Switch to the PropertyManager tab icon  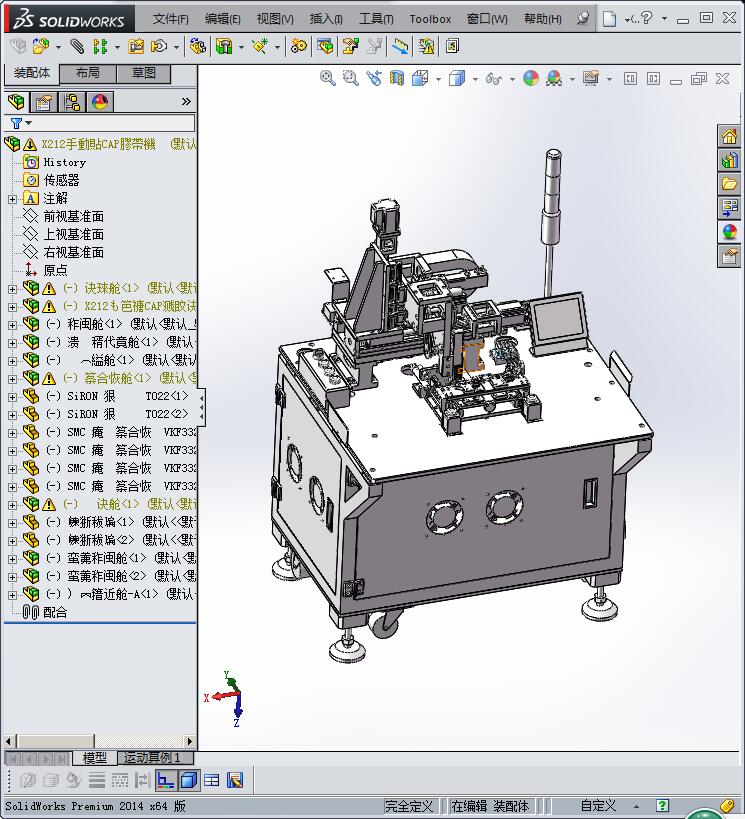[x=44, y=102]
